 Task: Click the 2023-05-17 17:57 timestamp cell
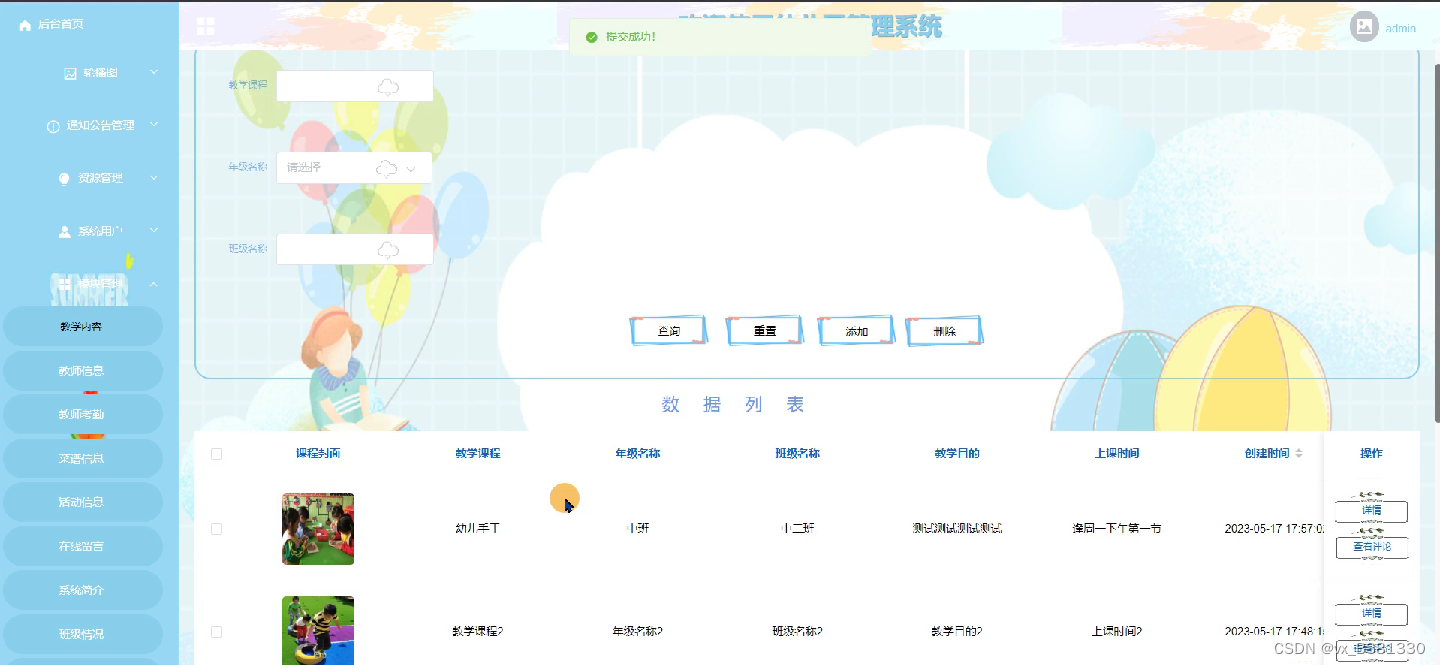pos(1274,528)
